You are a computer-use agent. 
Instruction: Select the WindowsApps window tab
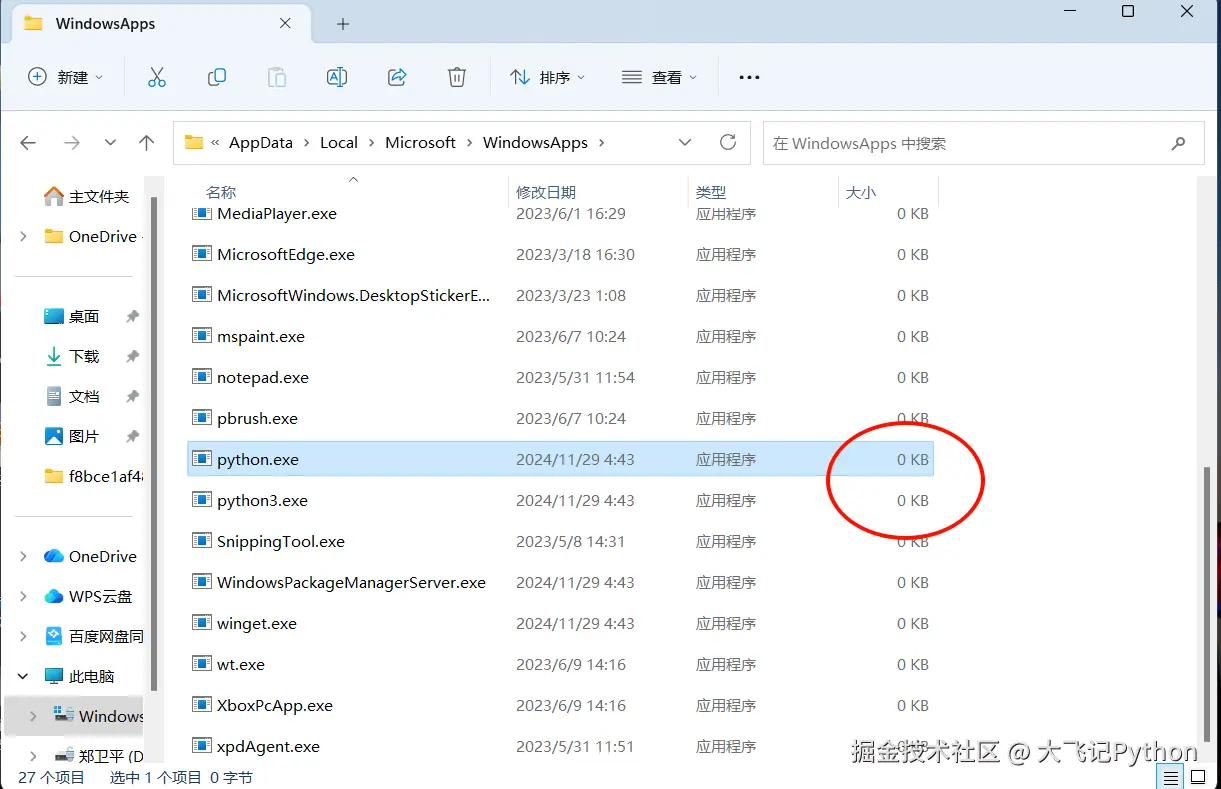(160, 23)
